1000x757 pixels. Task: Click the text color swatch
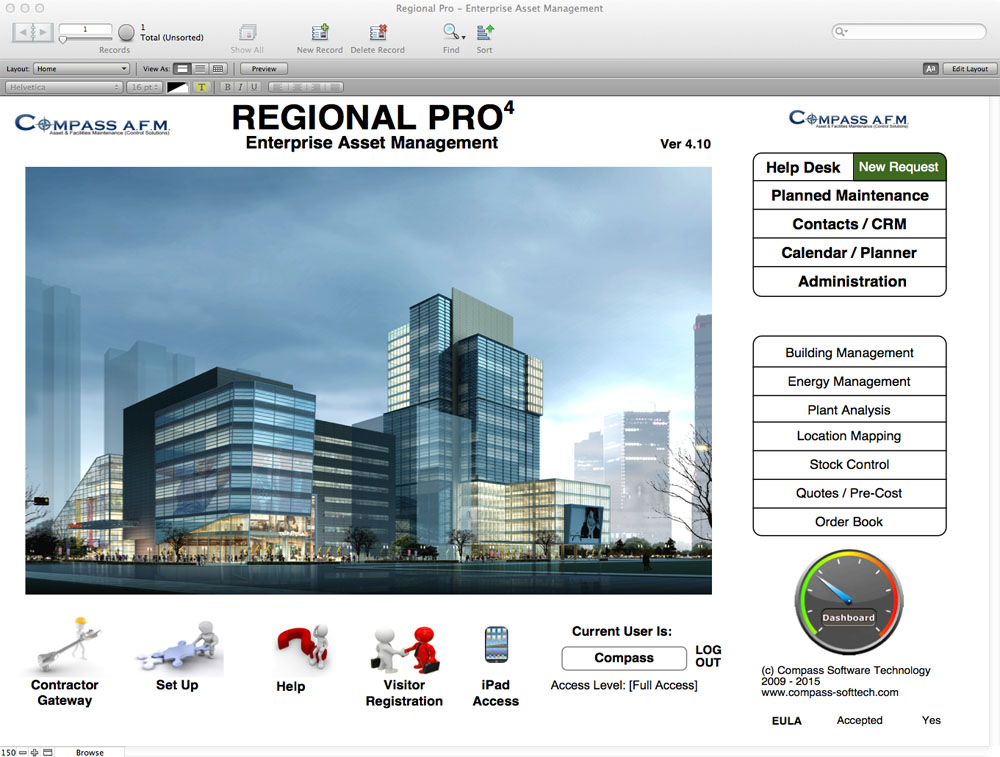click(177, 87)
